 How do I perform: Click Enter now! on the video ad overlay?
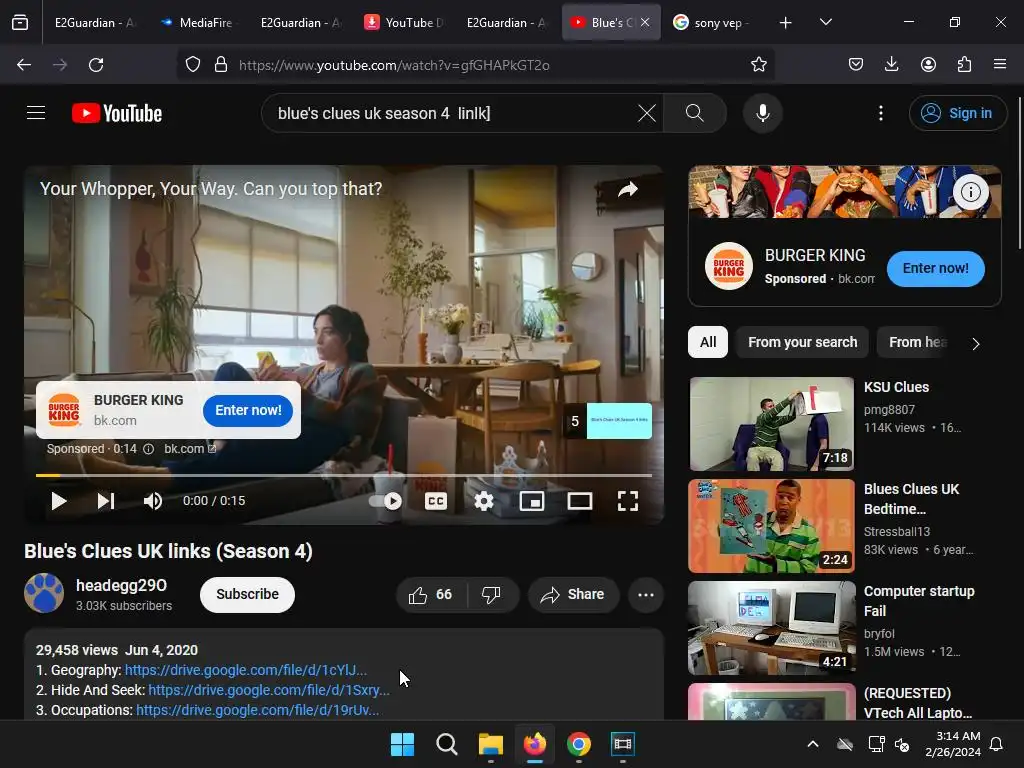[x=248, y=410]
